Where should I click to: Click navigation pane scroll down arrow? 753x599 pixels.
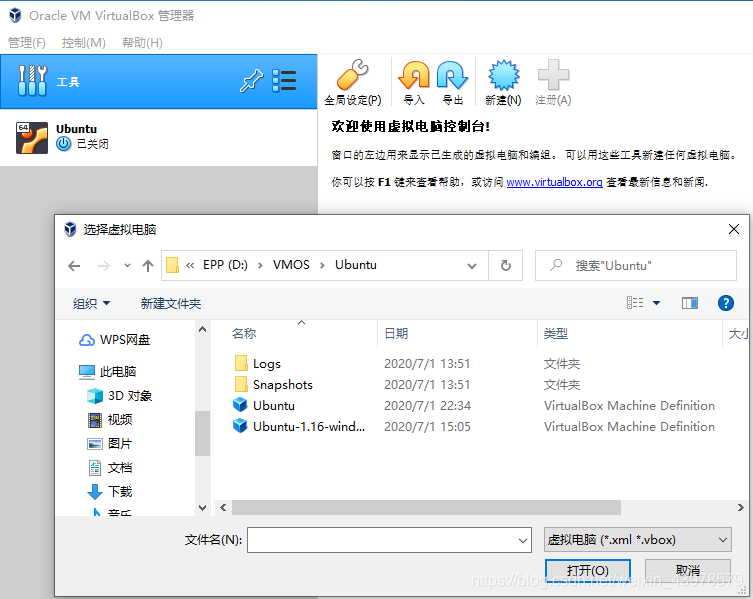(x=202, y=507)
